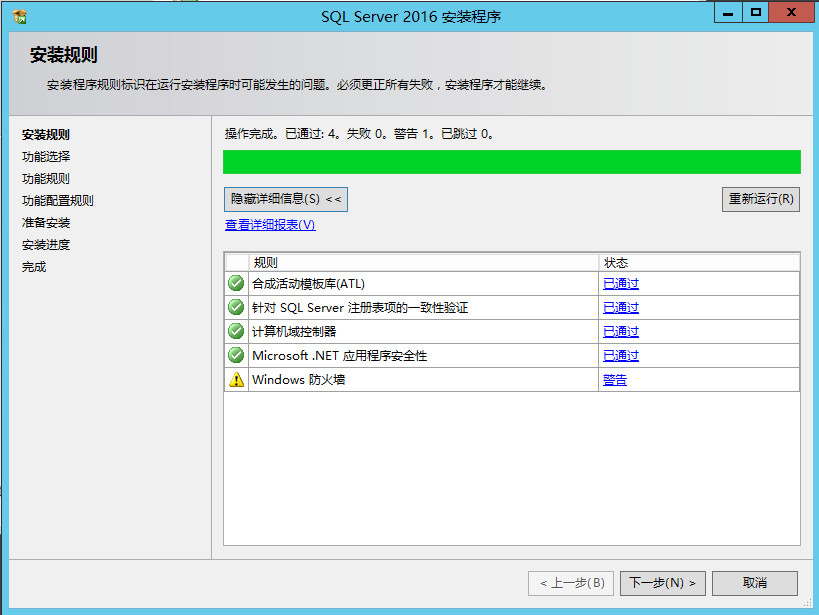Screen dimensions: 819x615
Task: Close the SQL Server 2016 setup window
Action: point(791,13)
